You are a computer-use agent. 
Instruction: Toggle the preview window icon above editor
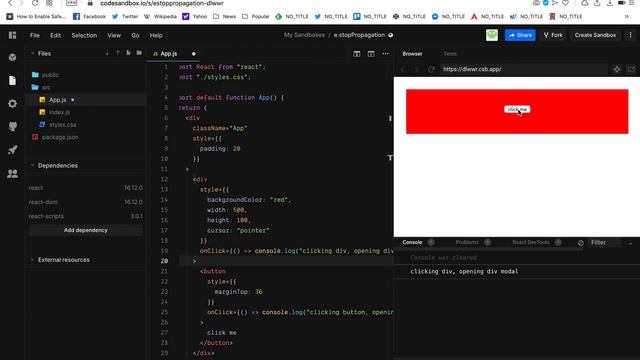371,54
